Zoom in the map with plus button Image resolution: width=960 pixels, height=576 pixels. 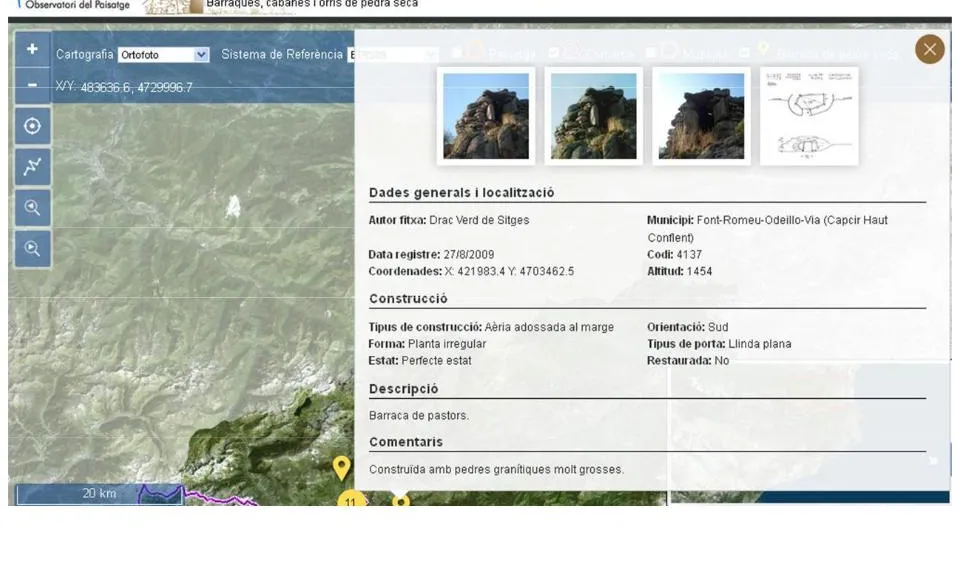point(32,49)
